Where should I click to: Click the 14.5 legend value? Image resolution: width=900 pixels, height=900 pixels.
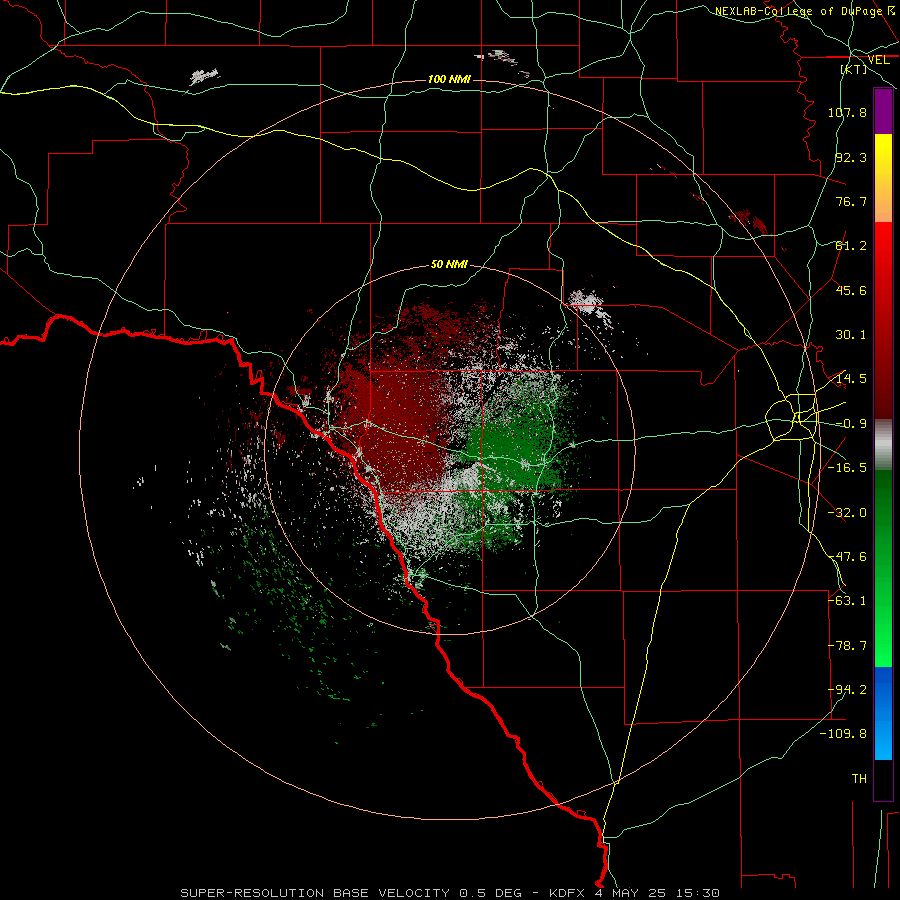[x=851, y=379]
